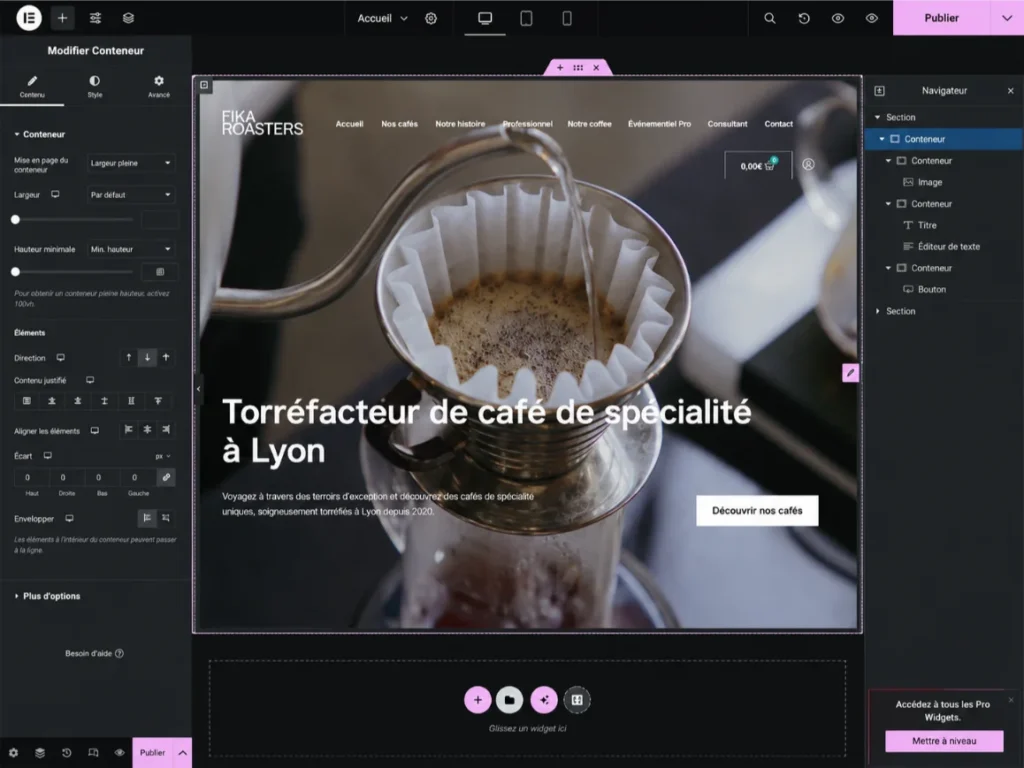Open Largeur pleine layout dropdown
The width and height of the screenshot is (1024, 768).
[131, 163]
